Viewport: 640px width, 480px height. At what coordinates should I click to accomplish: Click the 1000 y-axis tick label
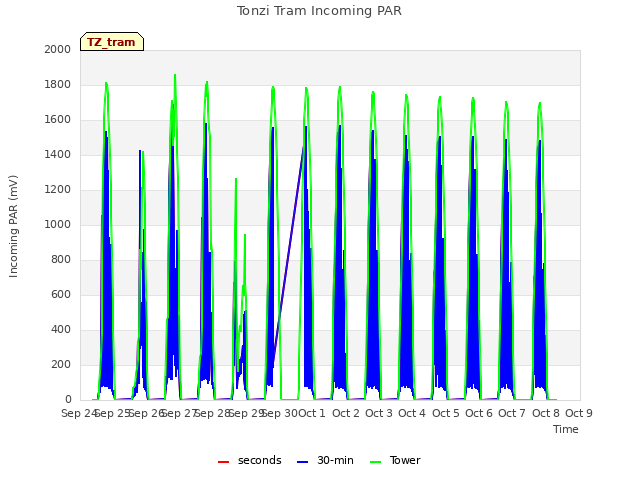(x=58, y=224)
